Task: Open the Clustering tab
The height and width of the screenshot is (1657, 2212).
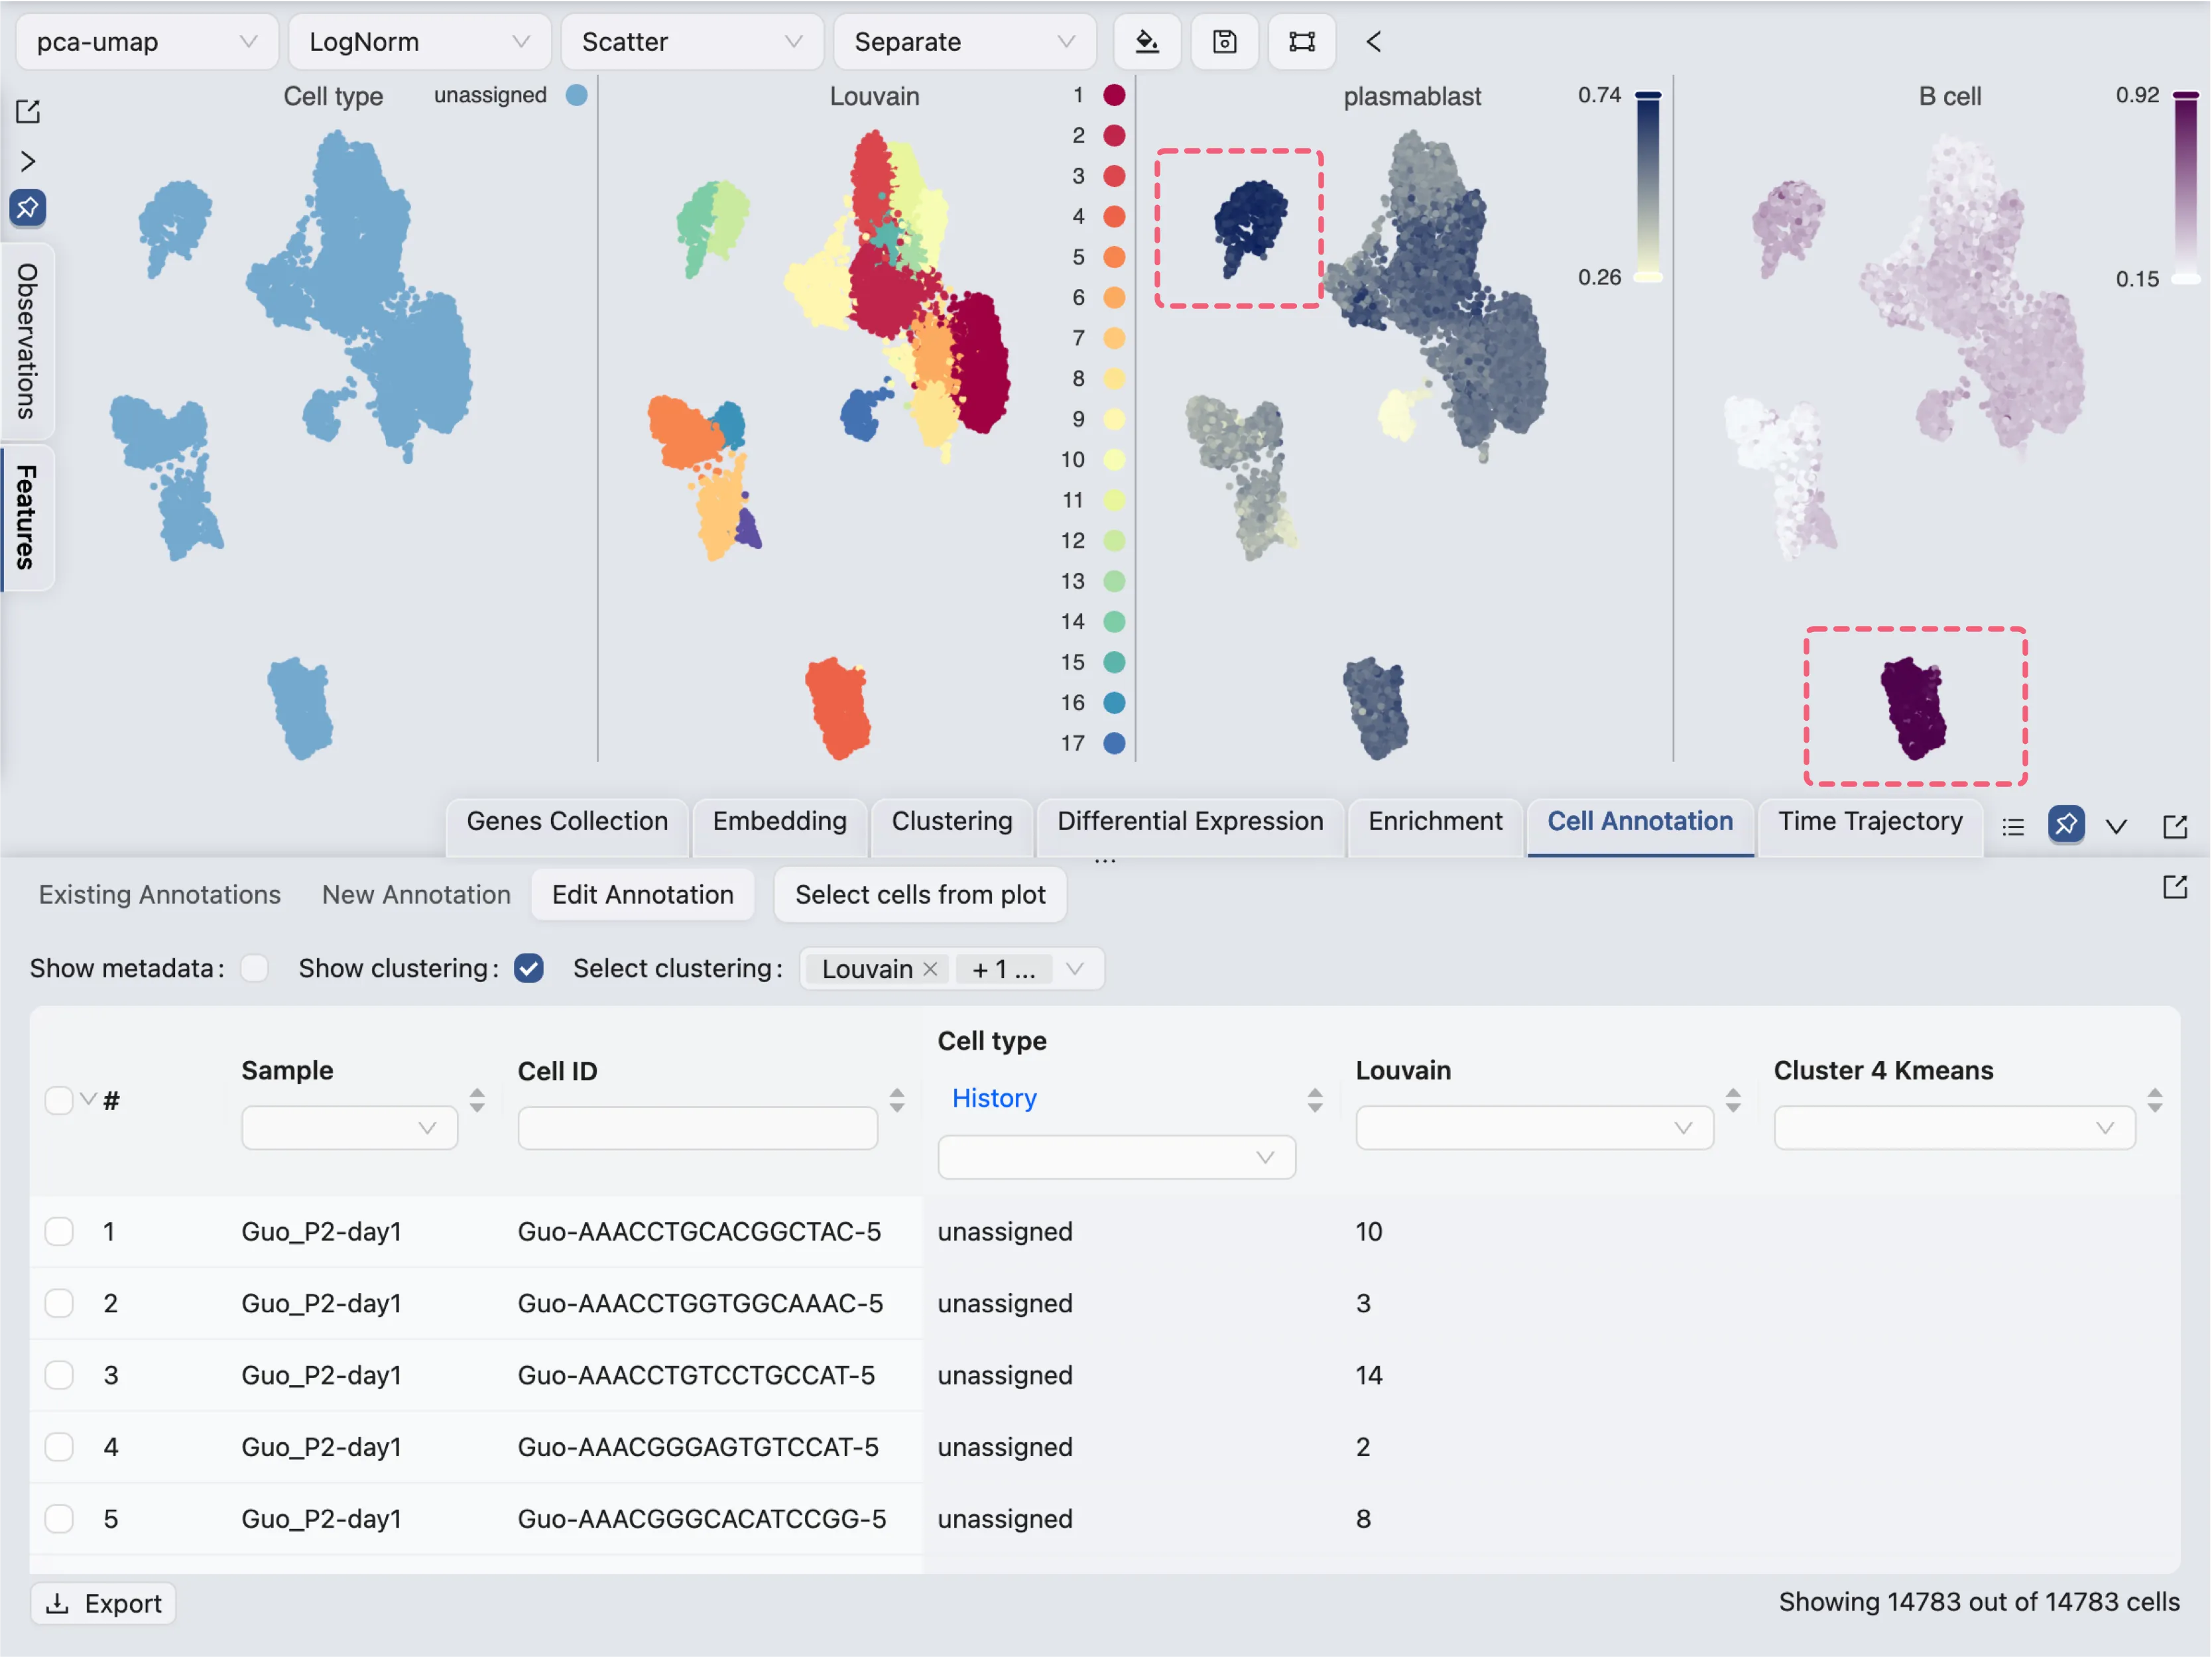Action: 951,821
